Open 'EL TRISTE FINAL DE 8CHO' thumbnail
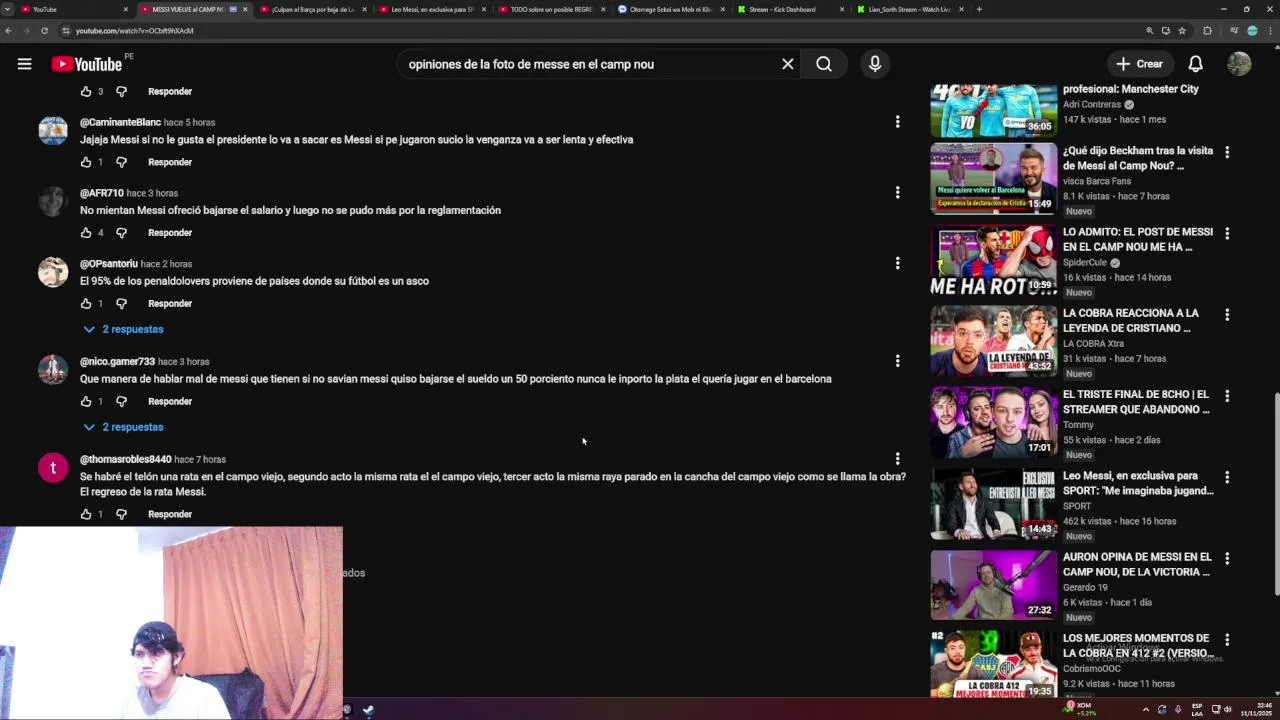1280x720 pixels. click(993, 422)
